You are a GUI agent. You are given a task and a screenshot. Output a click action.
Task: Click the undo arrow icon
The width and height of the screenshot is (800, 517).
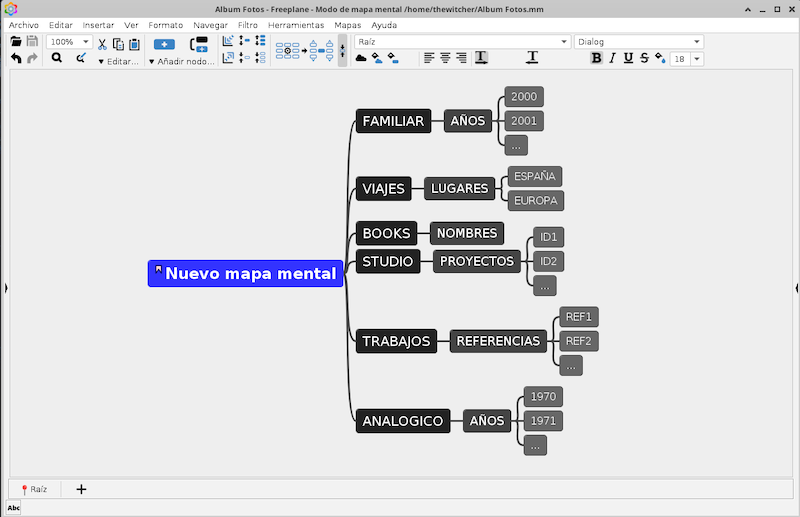pyautogui.click(x=16, y=59)
